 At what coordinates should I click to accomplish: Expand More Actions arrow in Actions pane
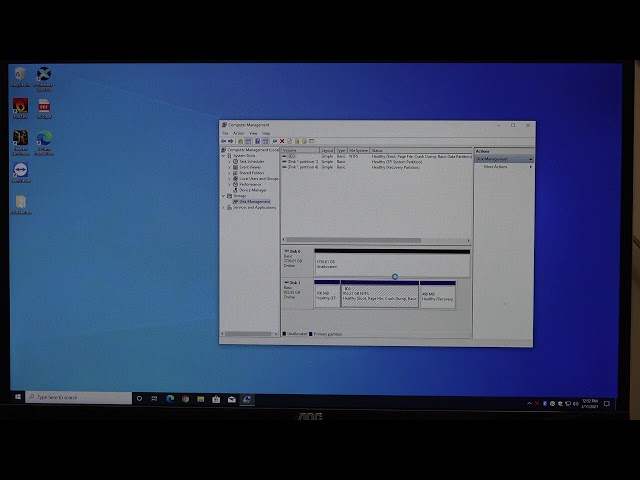531,167
